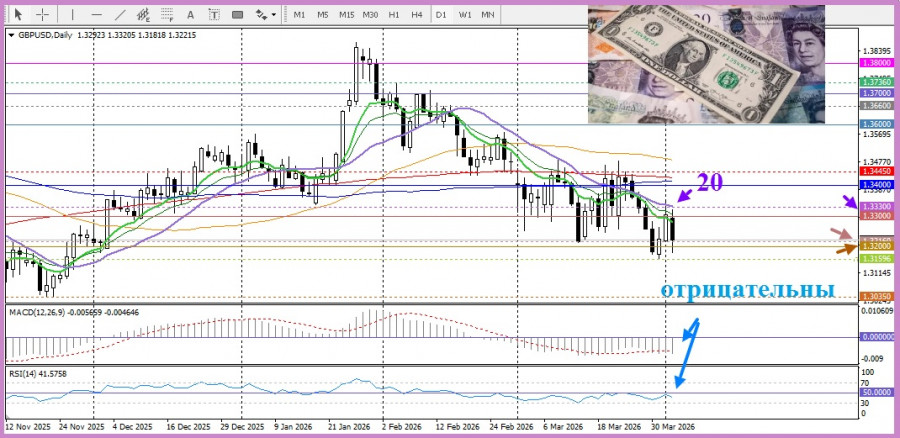Click the MACD(12,26,9) indicator title
The image size is (900, 438).
point(73,312)
